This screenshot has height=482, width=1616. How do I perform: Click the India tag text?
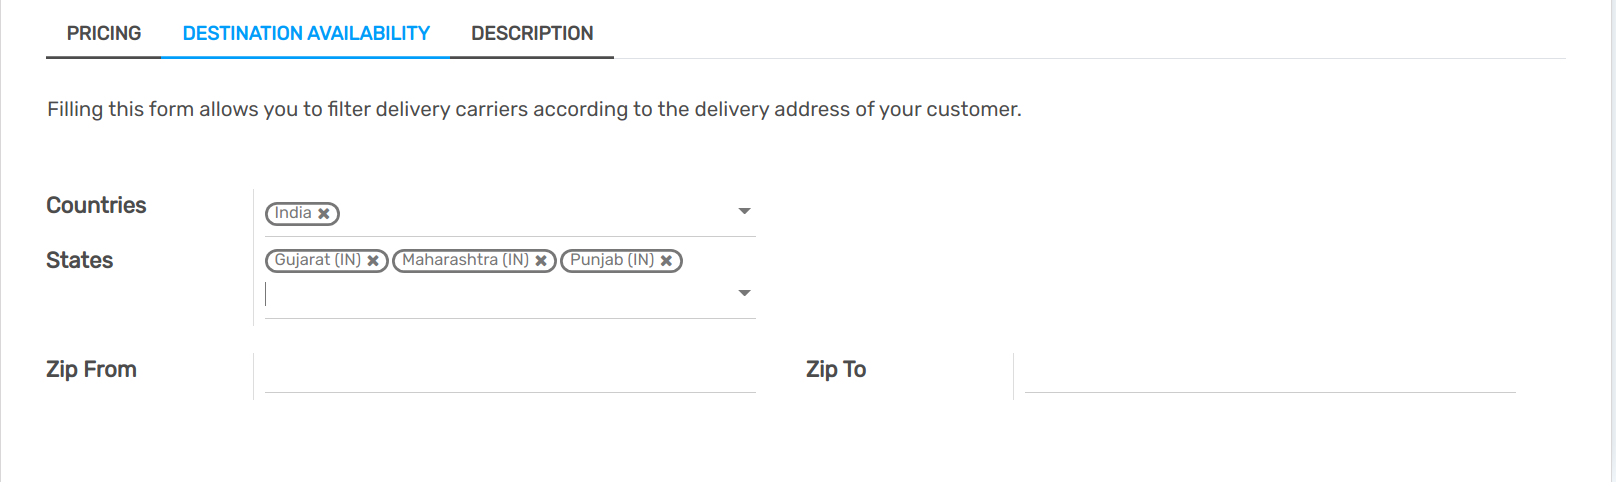click(x=293, y=213)
